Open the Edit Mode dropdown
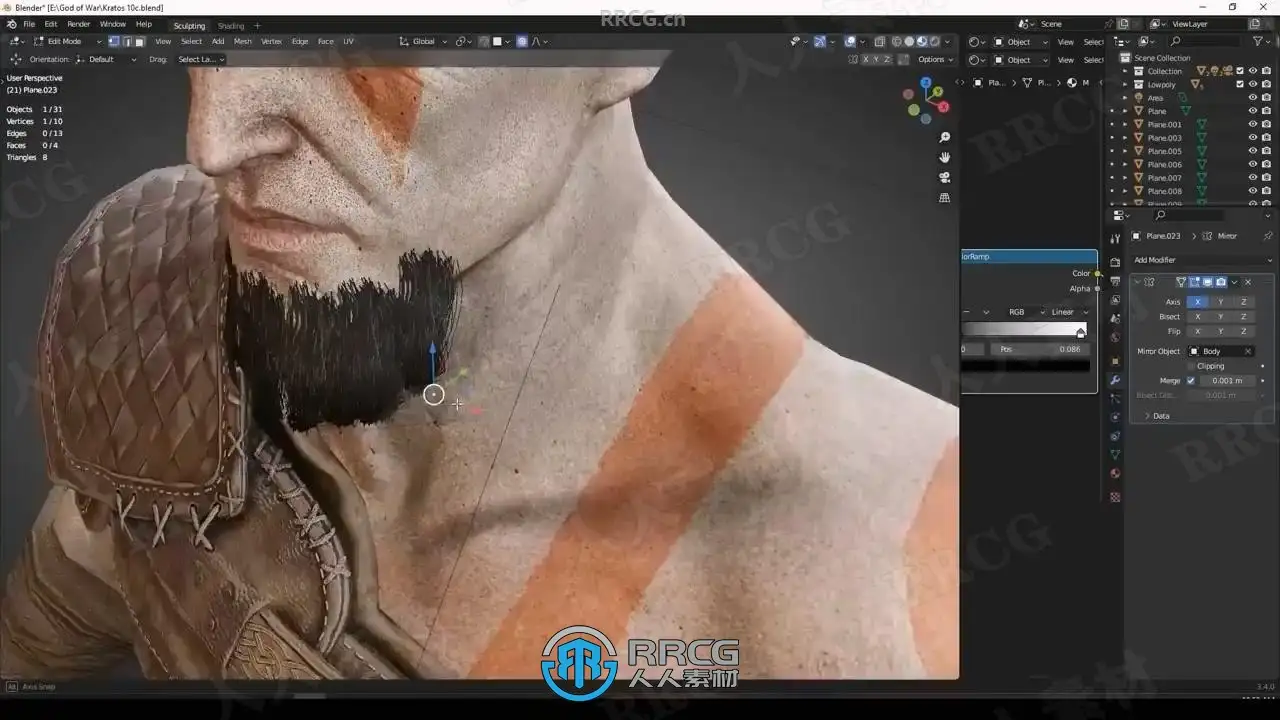This screenshot has width=1280, height=720. [67, 42]
